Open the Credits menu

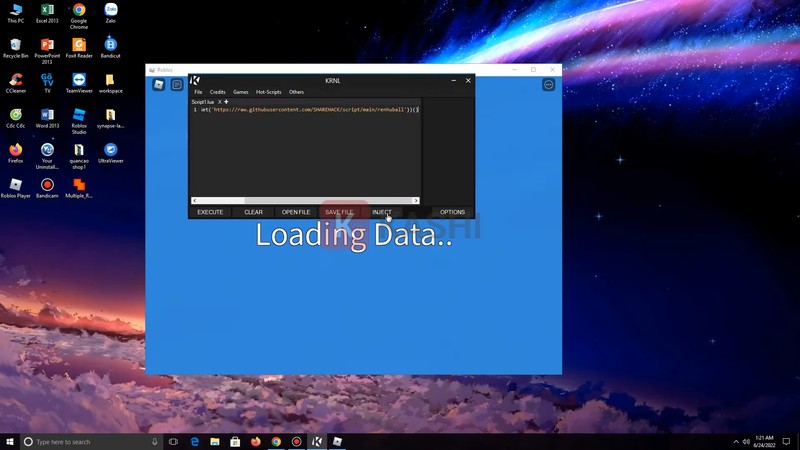click(217, 92)
